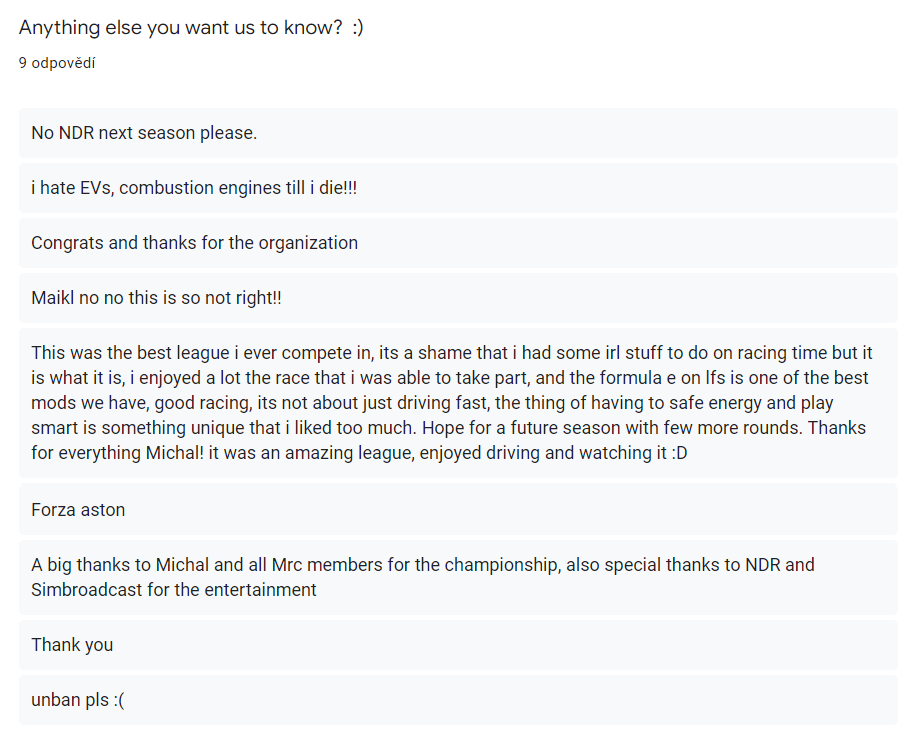The height and width of the screenshot is (739, 916).
Task: Select the "Forza aston" response
Action: pyautogui.click(x=78, y=510)
